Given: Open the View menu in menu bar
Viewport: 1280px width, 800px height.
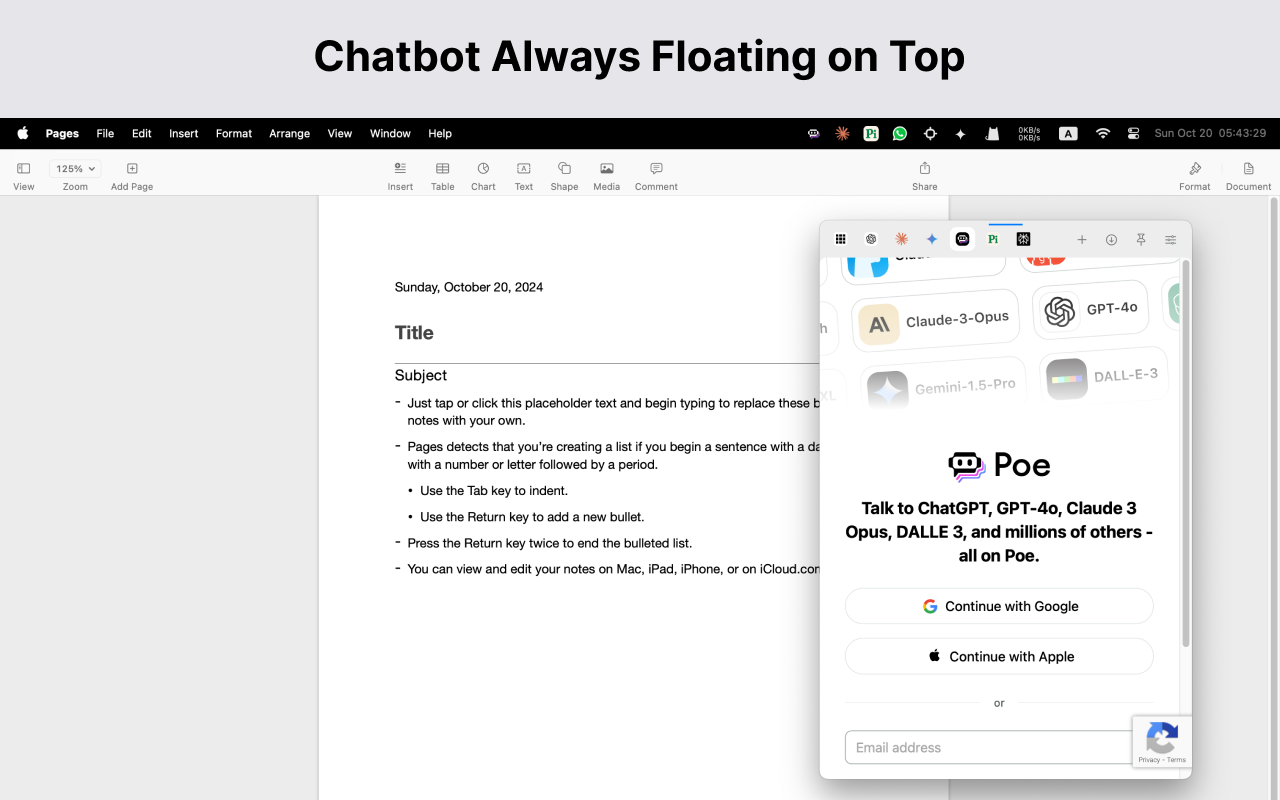Looking at the screenshot, I should tap(340, 133).
